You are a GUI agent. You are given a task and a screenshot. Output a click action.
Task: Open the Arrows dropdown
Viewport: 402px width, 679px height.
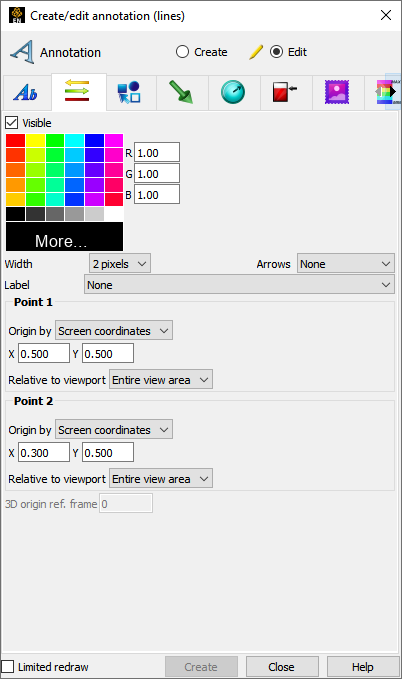tap(346, 264)
